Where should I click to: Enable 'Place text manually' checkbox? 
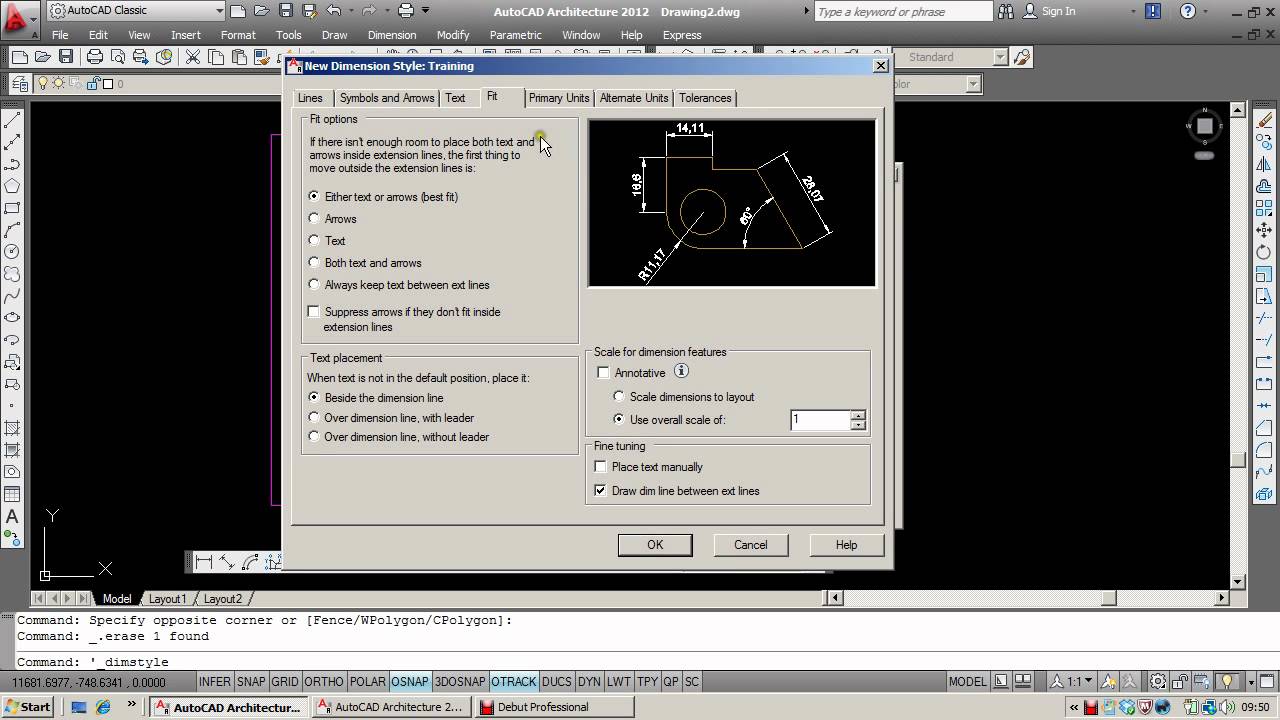point(600,467)
